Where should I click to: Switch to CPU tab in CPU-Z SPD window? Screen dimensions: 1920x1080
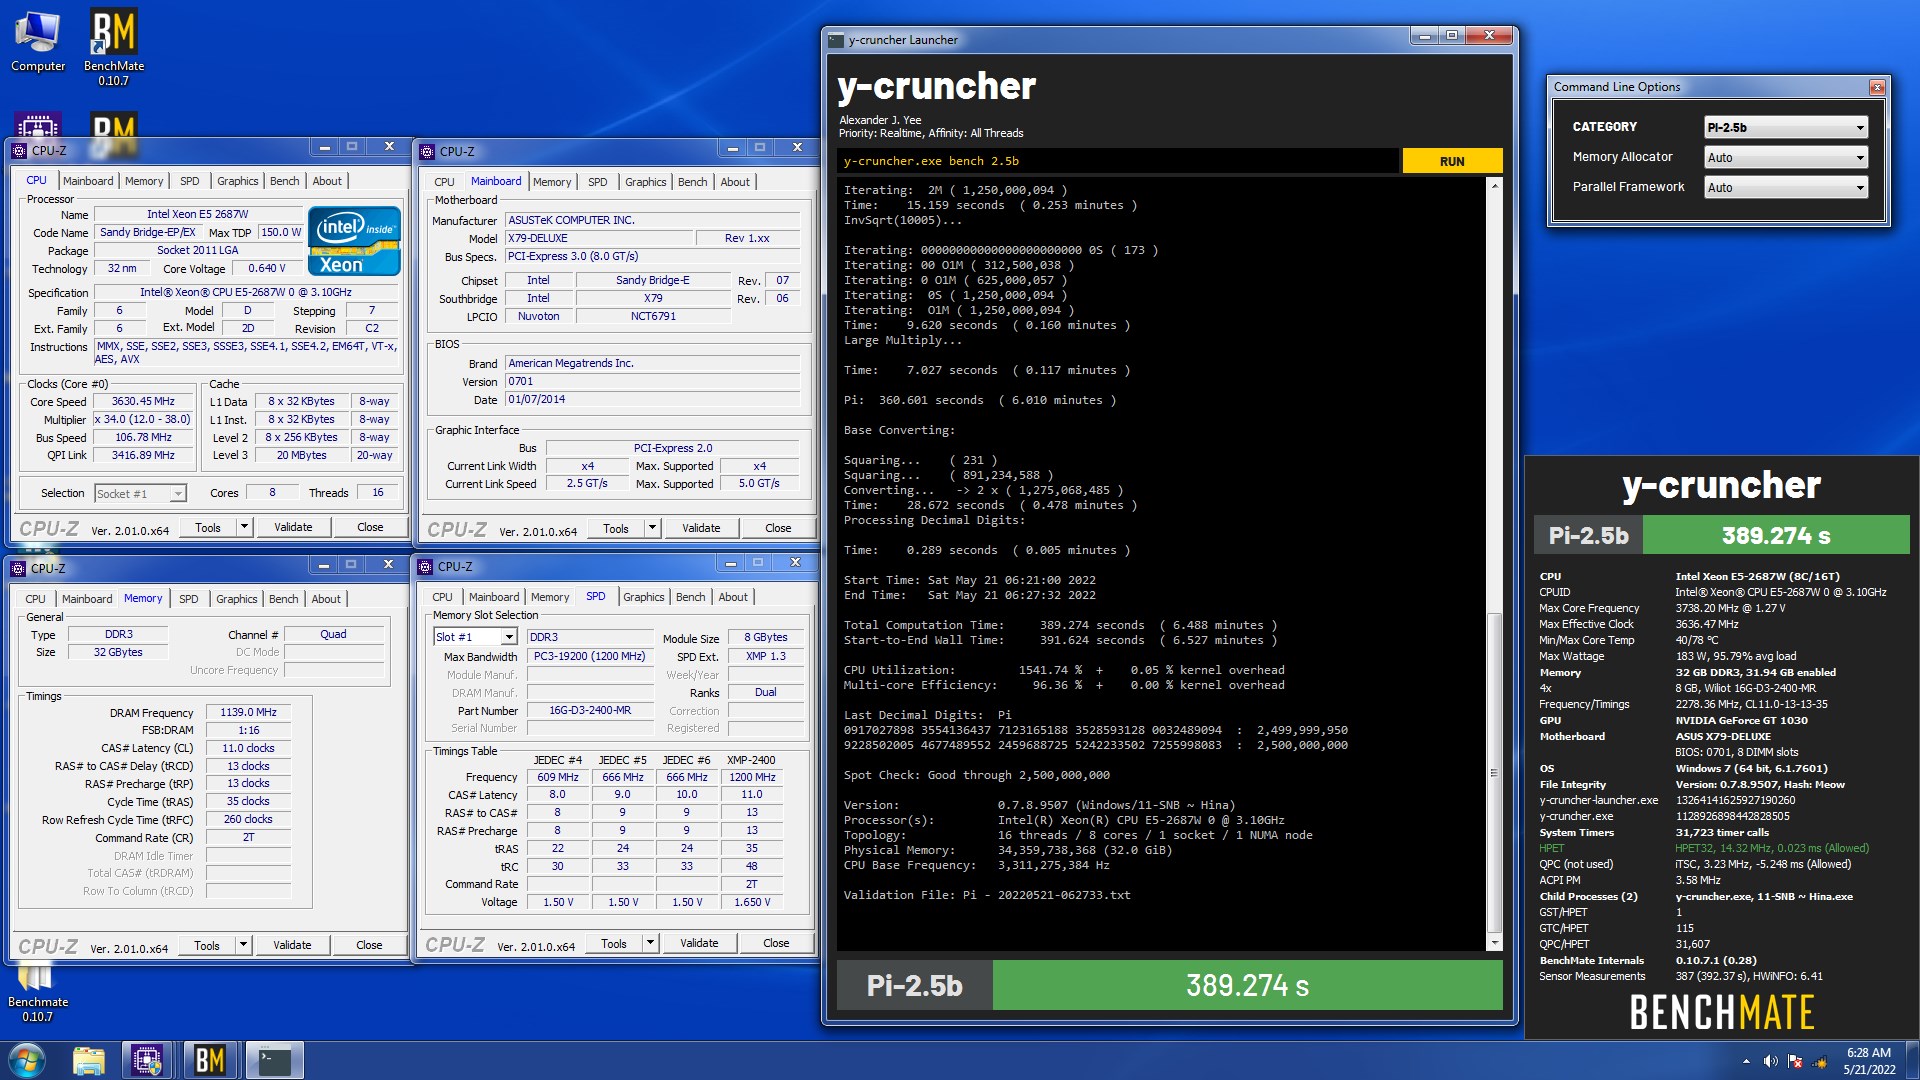click(x=442, y=597)
